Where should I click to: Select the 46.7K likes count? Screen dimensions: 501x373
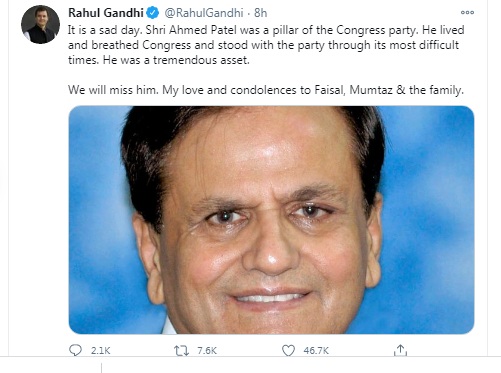click(316, 351)
